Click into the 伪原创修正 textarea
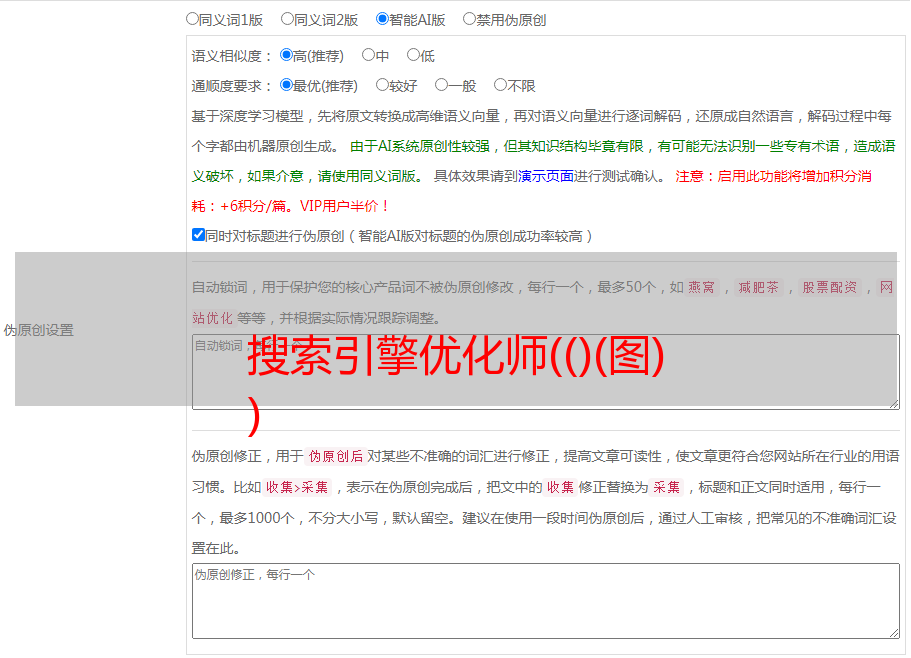 click(x=546, y=601)
